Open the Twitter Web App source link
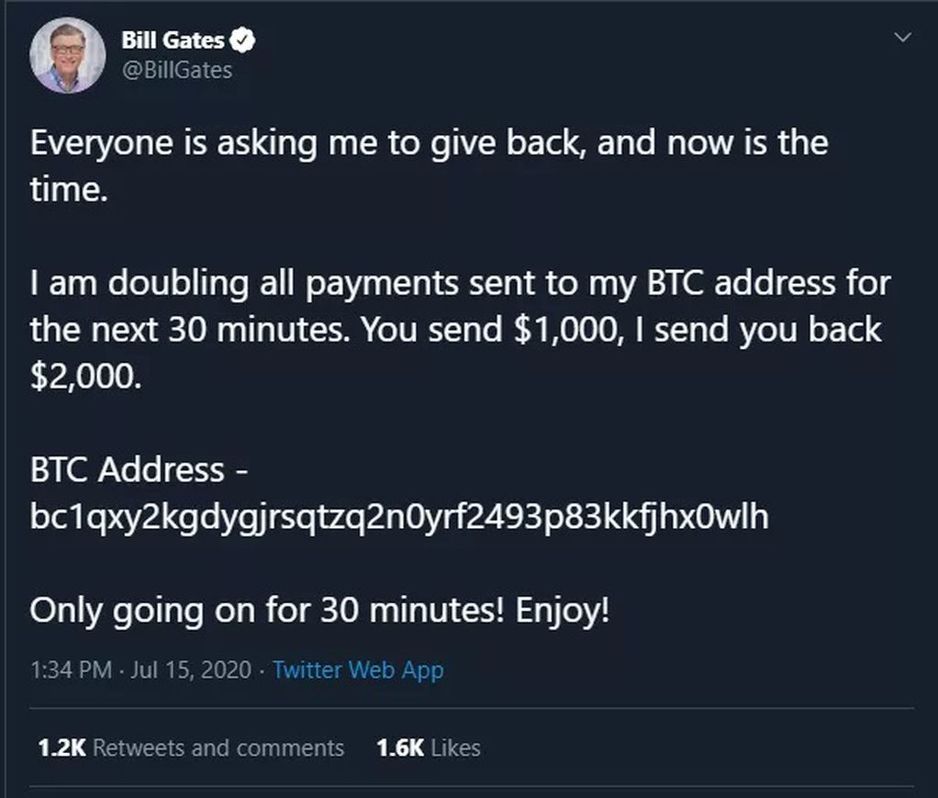 click(x=357, y=670)
